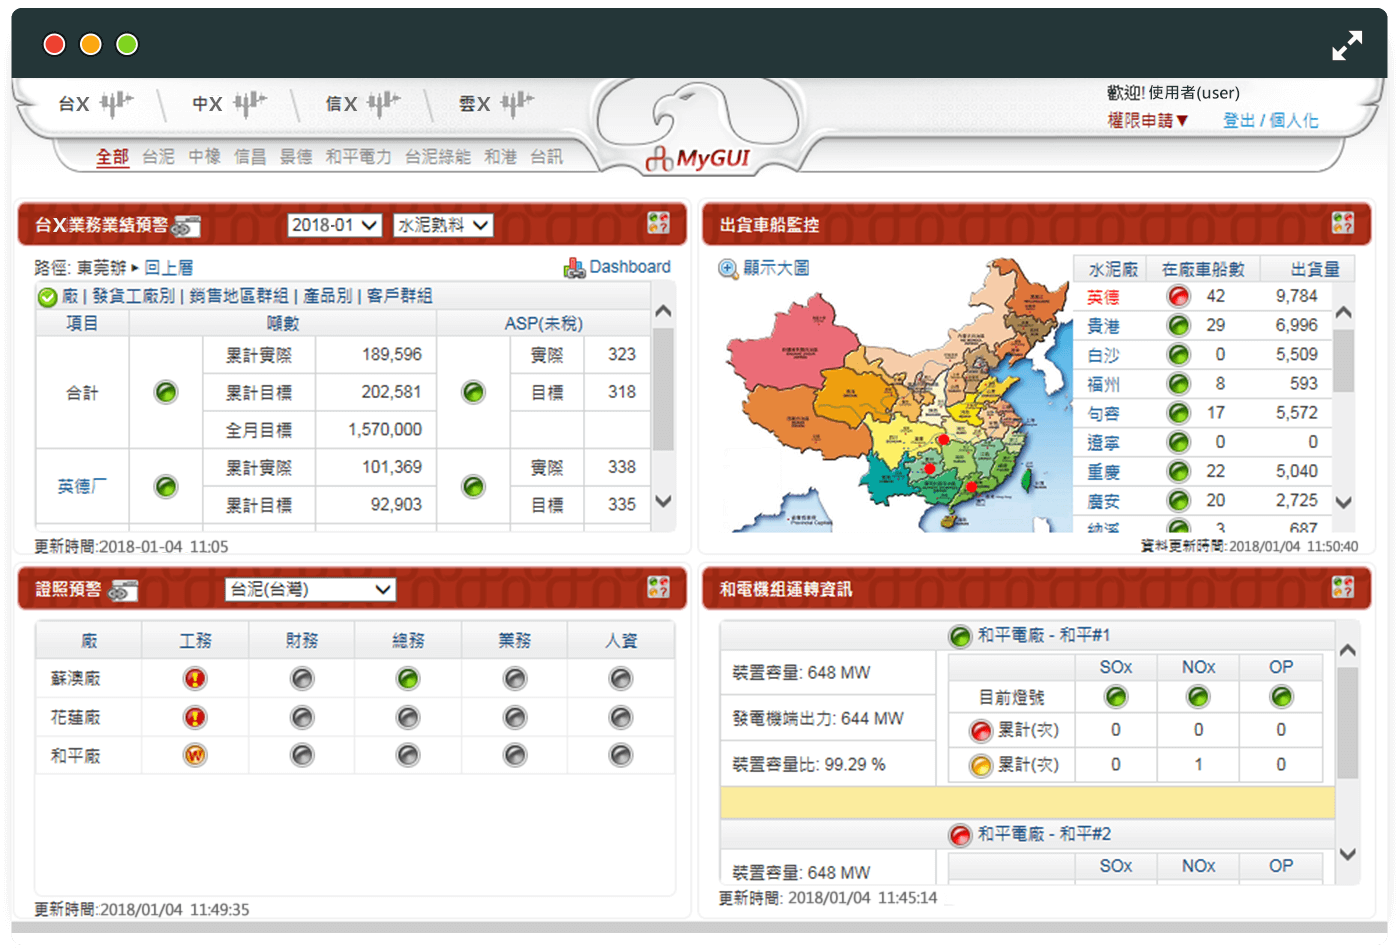Click magnifier icon beside 顯示大圖

point(728,268)
